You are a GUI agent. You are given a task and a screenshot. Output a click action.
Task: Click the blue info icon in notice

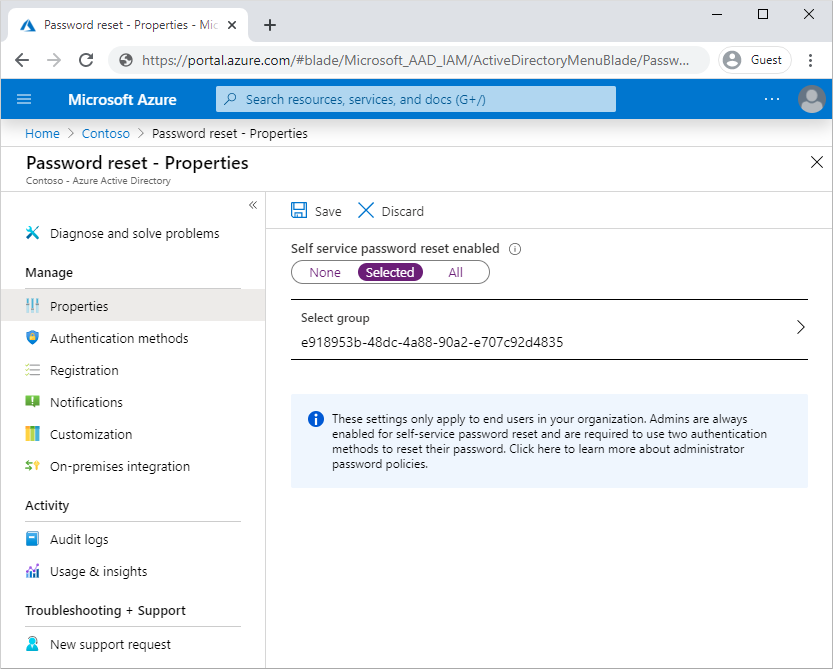click(316, 419)
